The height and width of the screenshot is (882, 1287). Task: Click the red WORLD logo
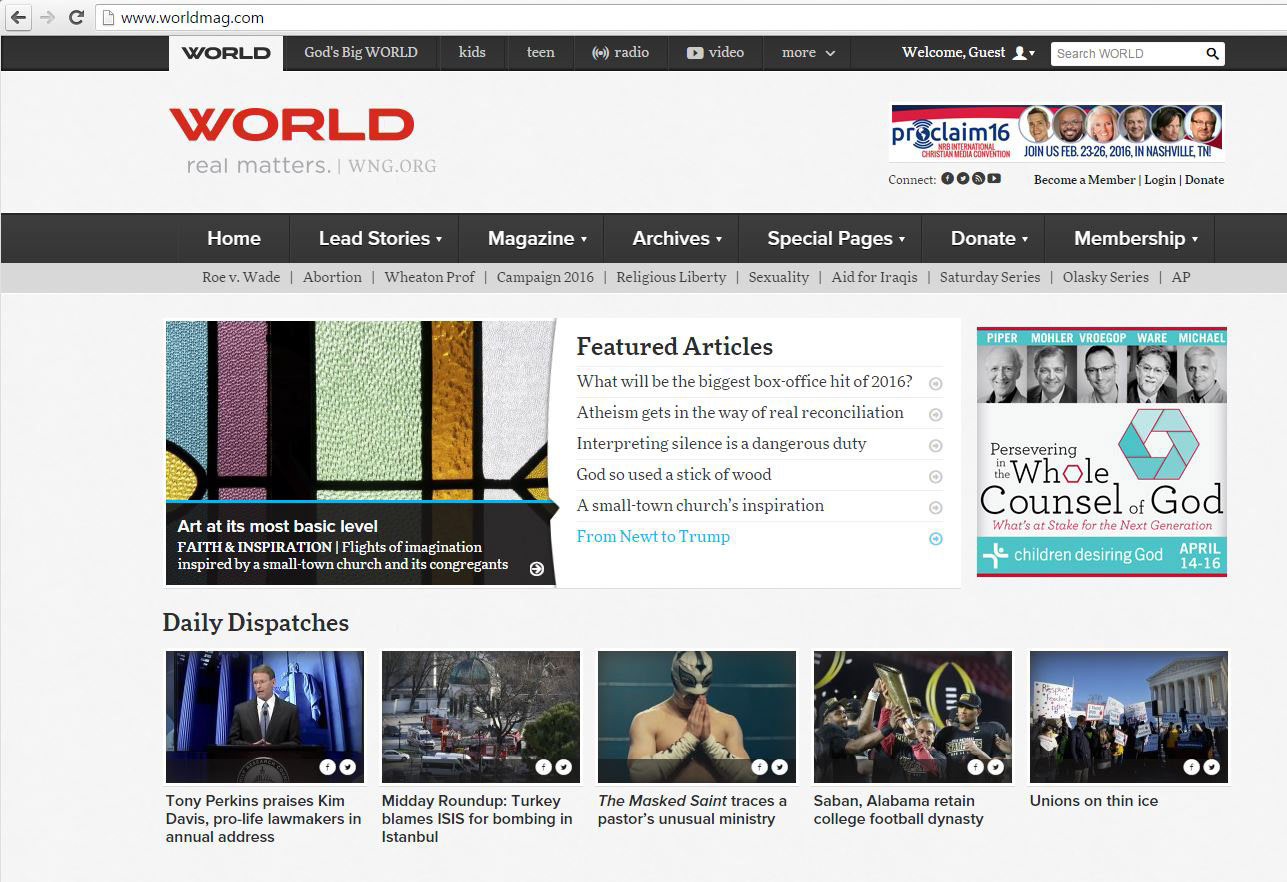(x=292, y=125)
